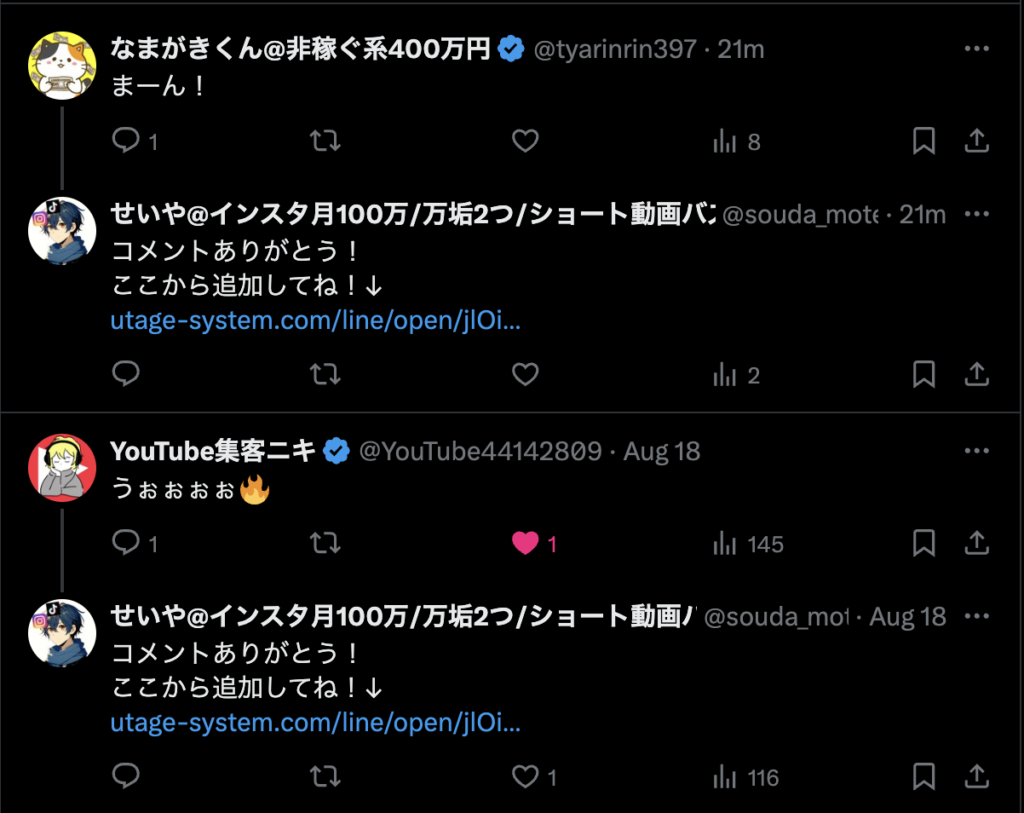Open more options on なまがきくん tweet
The height and width of the screenshot is (813, 1024).
[x=976, y=48]
